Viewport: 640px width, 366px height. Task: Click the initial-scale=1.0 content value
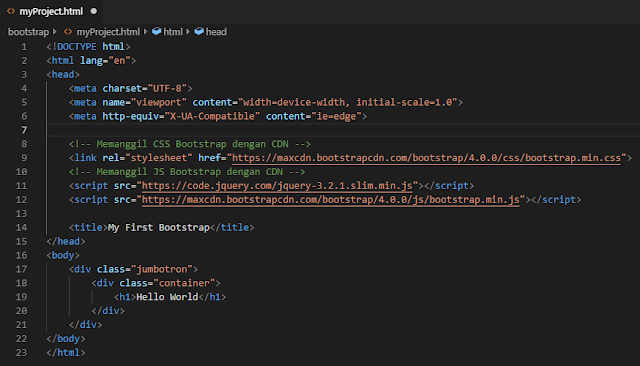click(x=404, y=102)
